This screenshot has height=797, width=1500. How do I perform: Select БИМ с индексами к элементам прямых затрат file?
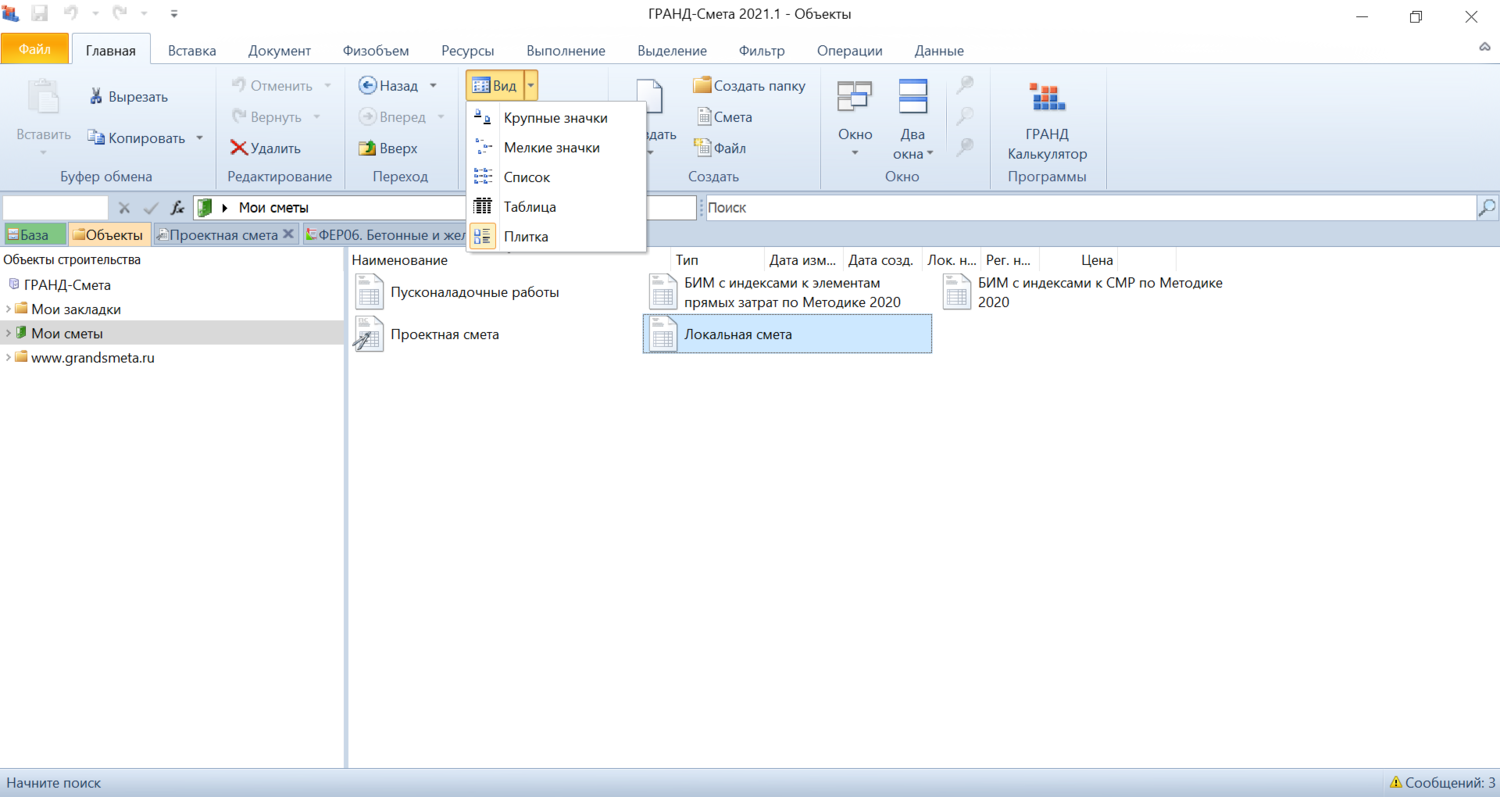(777, 293)
